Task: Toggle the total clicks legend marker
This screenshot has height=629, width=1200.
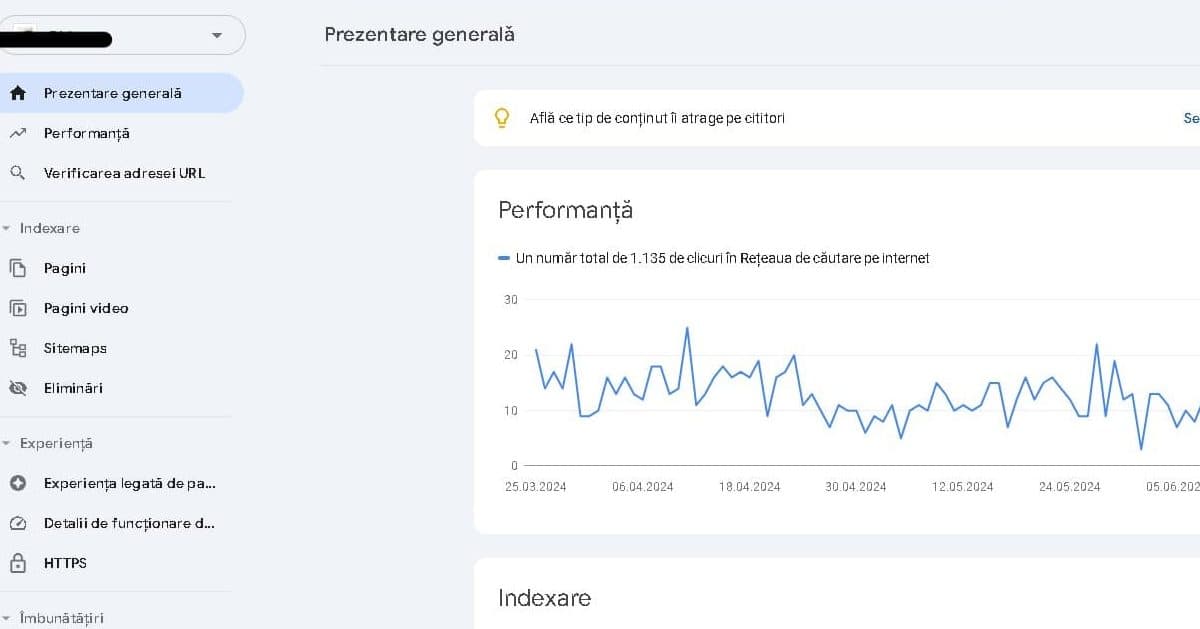Action: coord(504,258)
